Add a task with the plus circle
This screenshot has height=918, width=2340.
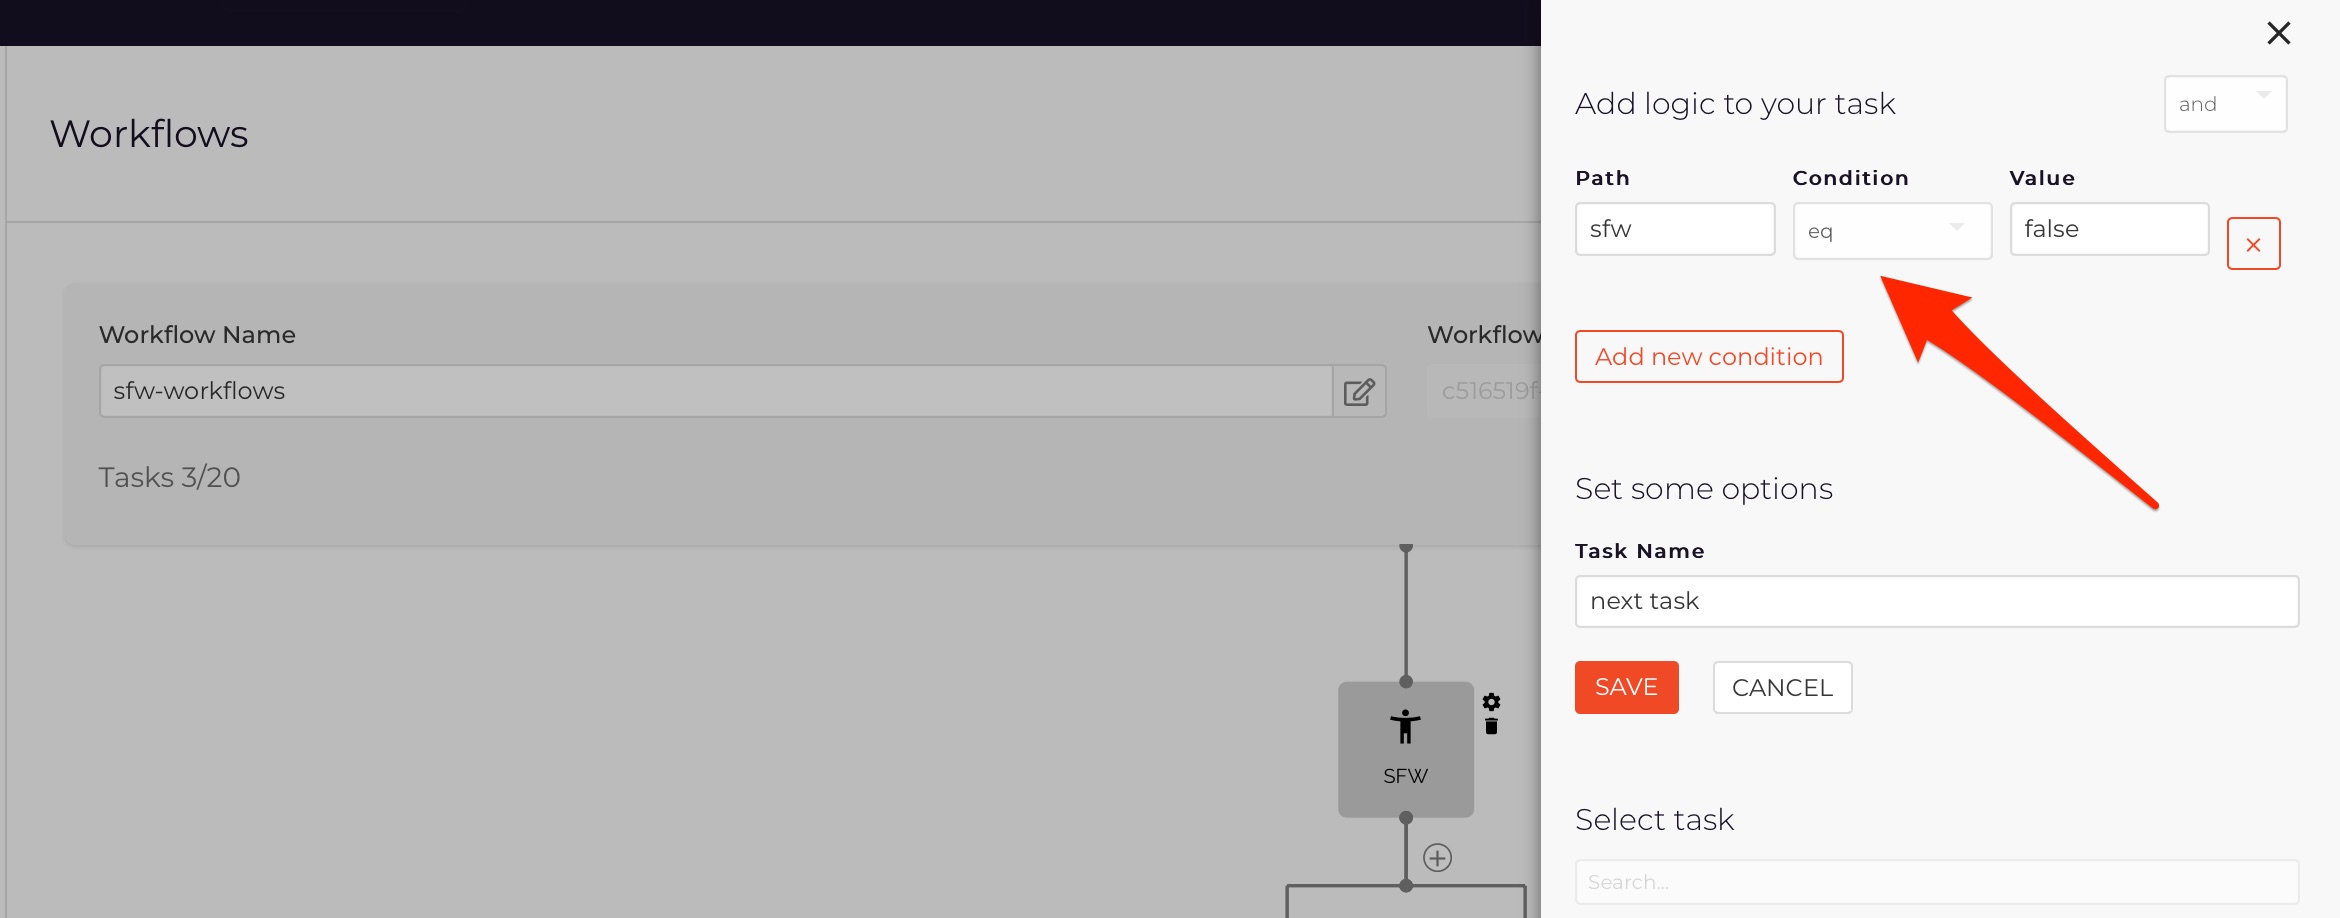click(x=1437, y=858)
